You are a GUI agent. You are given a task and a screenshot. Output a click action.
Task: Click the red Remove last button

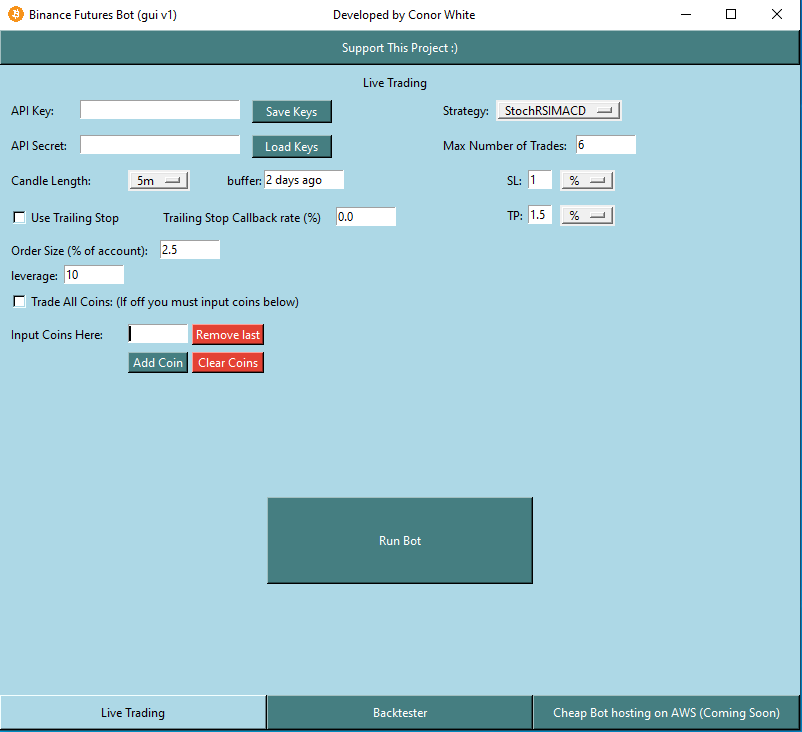[228, 335]
